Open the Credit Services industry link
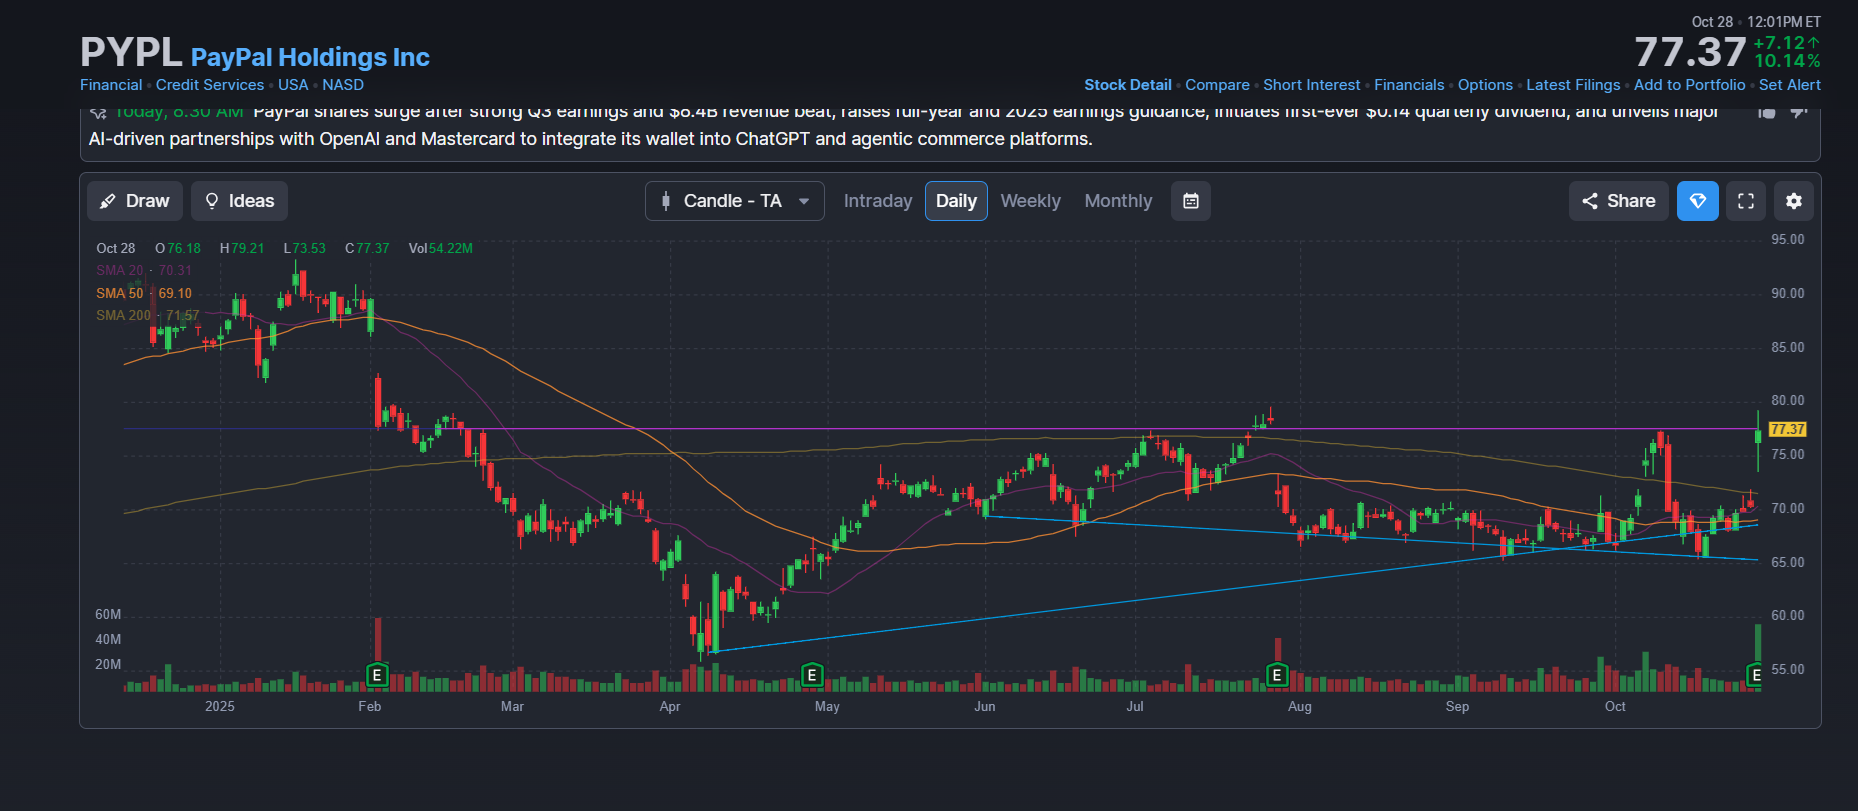The width and height of the screenshot is (1858, 811). click(210, 85)
